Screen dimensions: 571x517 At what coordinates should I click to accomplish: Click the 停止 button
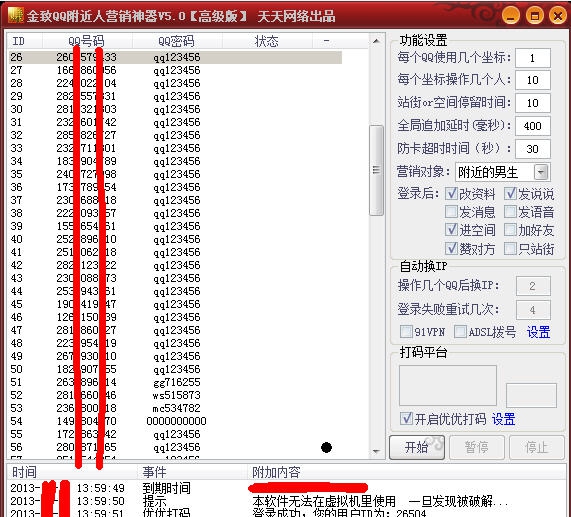pos(537,447)
